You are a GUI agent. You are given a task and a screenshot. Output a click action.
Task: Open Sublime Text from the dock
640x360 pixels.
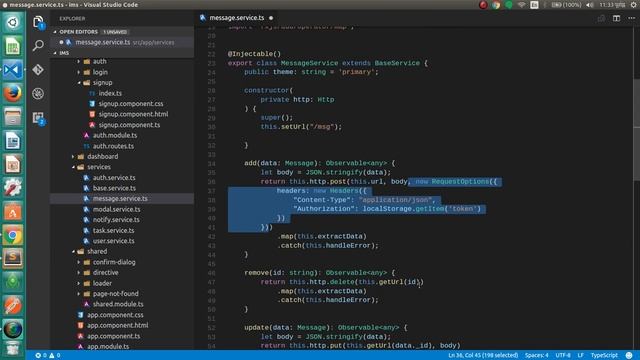click(13, 258)
